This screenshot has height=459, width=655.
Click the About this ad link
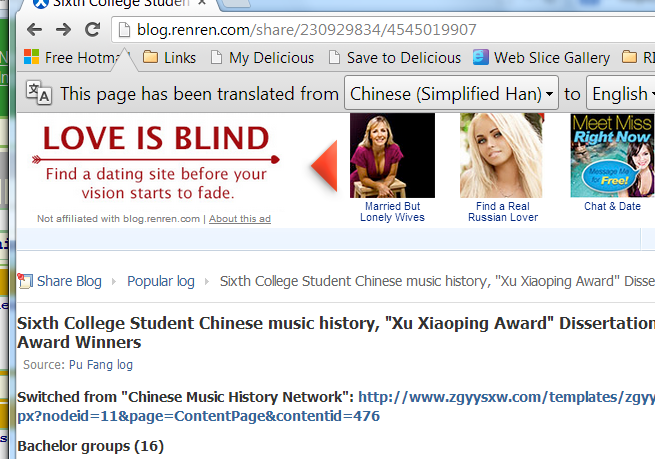[x=240, y=218]
